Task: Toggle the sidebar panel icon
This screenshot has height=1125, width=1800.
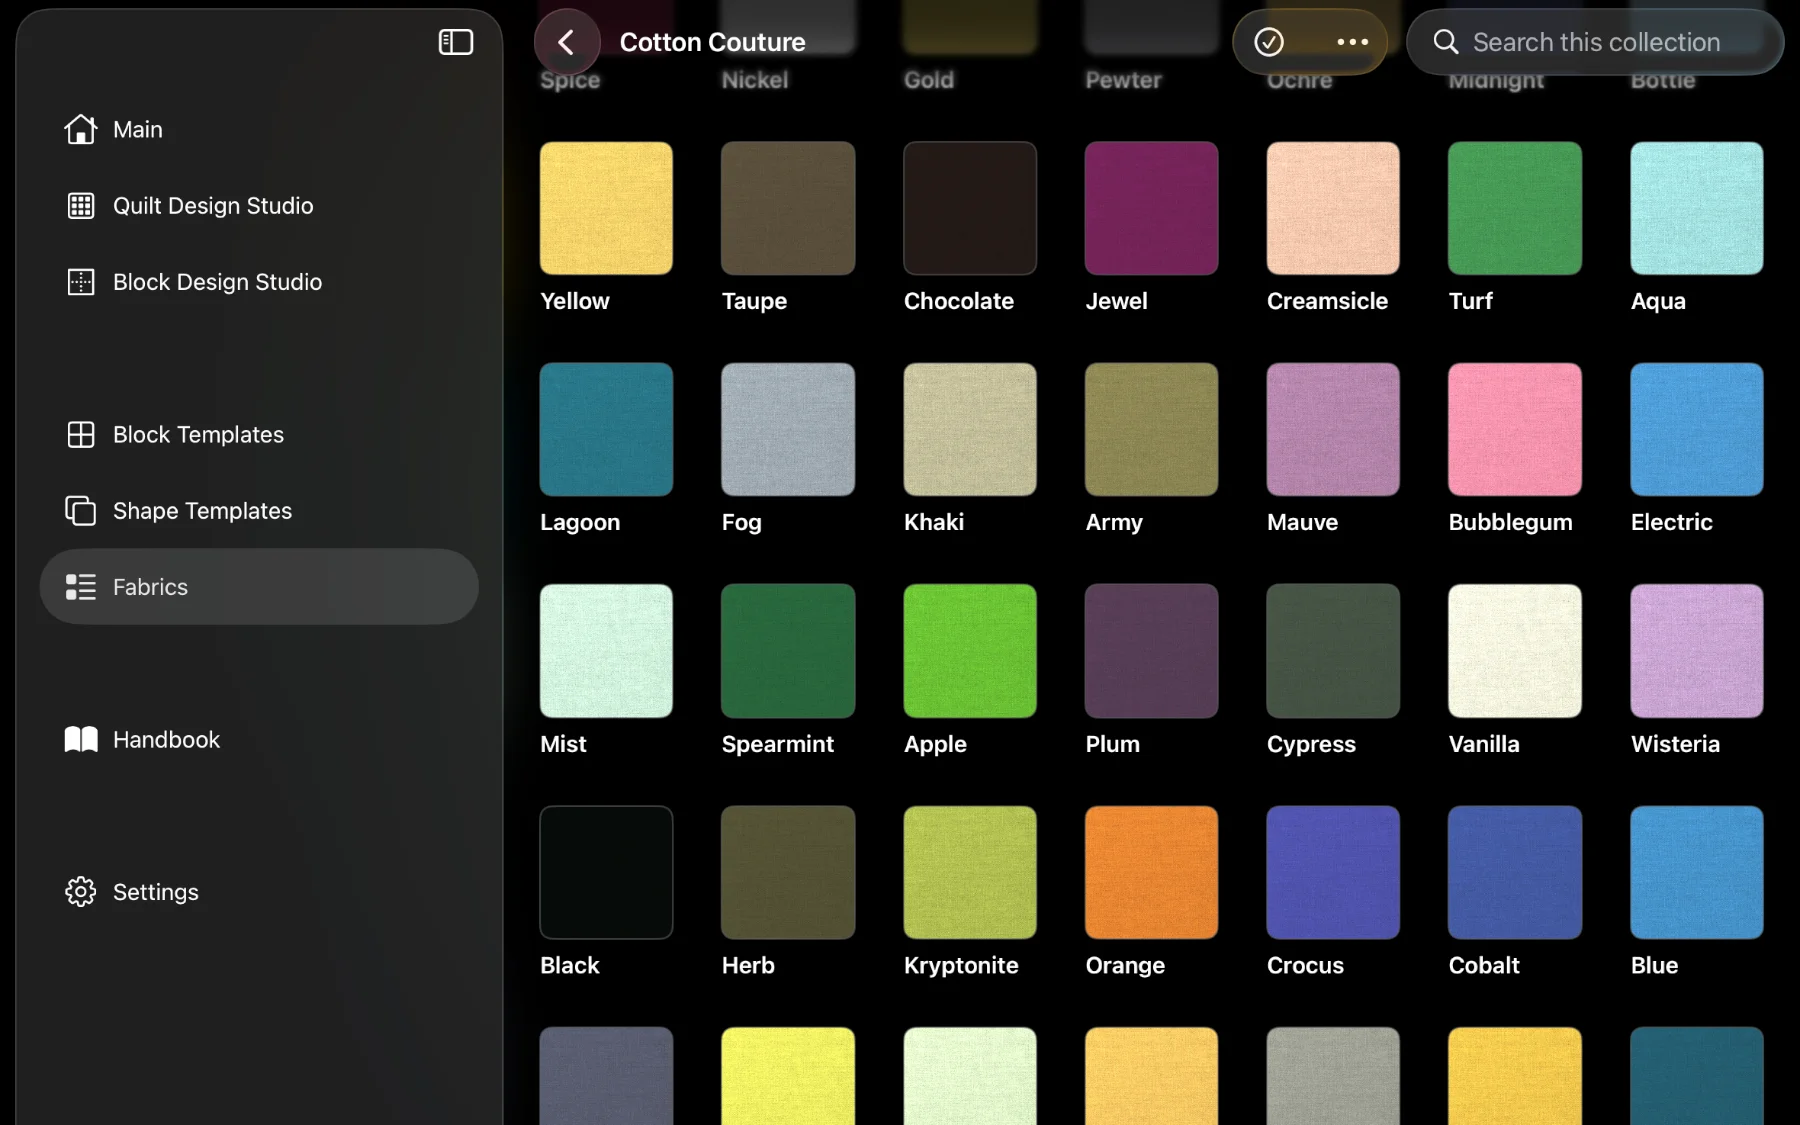Action: 456,42
